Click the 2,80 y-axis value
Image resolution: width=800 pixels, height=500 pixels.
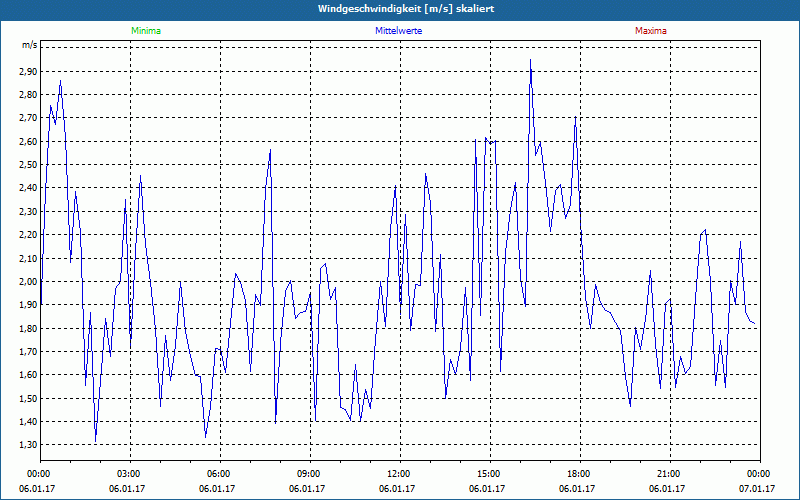(29, 94)
